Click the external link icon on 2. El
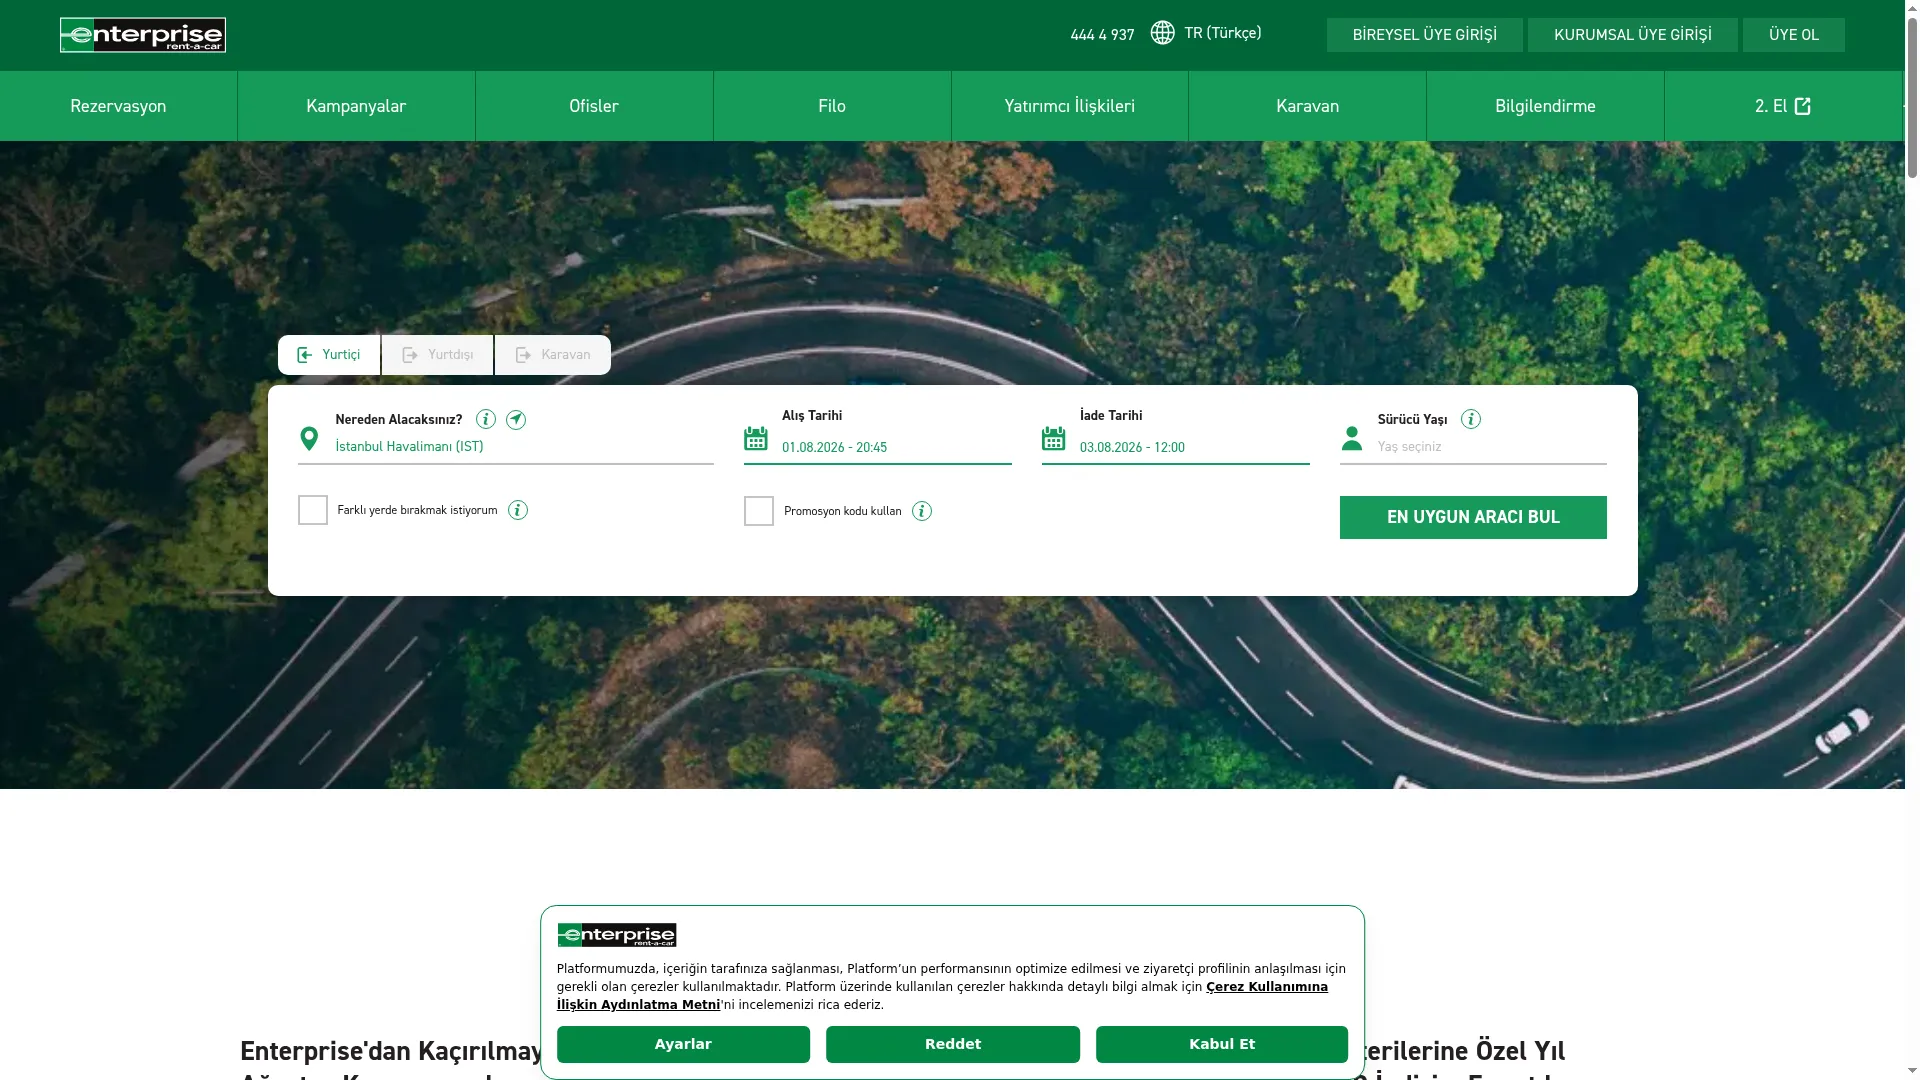The image size is (1920, 1080). tap(1803, 106)
